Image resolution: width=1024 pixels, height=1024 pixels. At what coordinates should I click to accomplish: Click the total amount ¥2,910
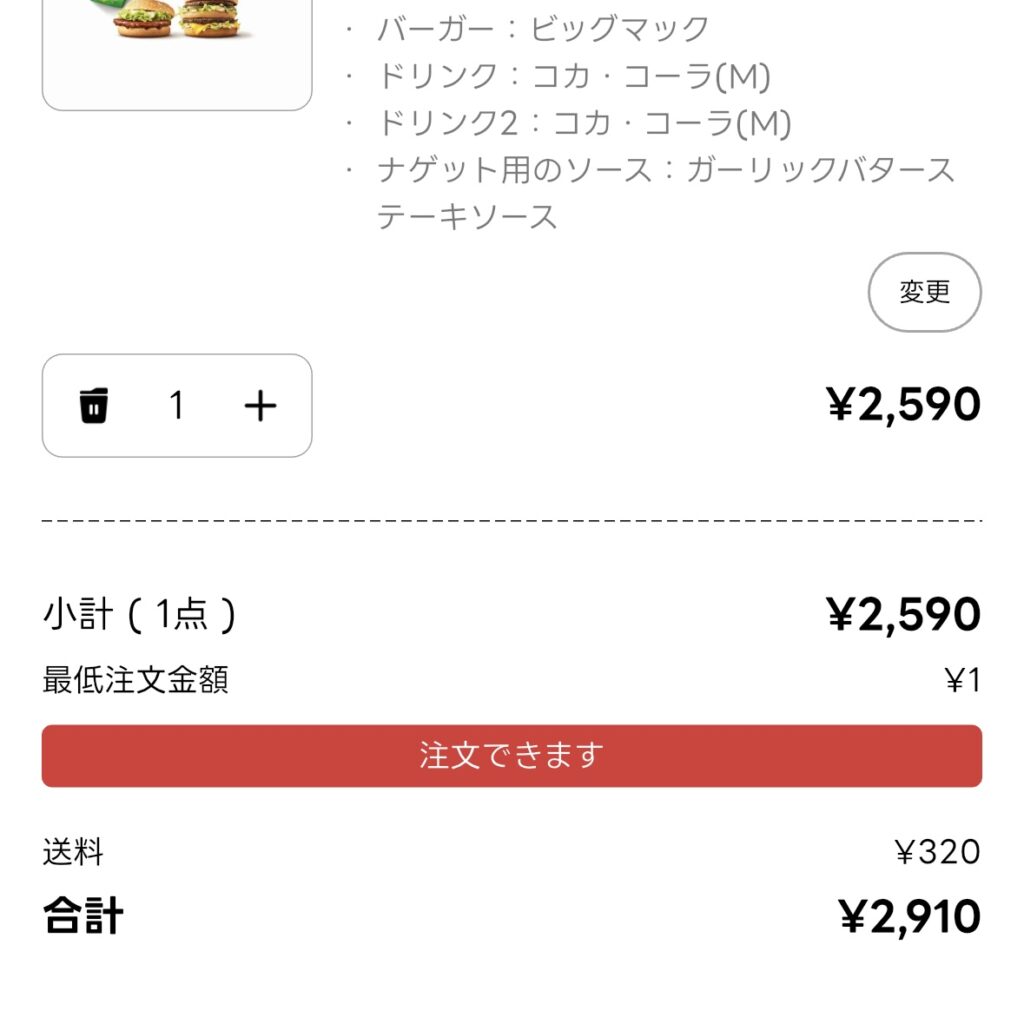pyautogui.click(x=909, y=916)
